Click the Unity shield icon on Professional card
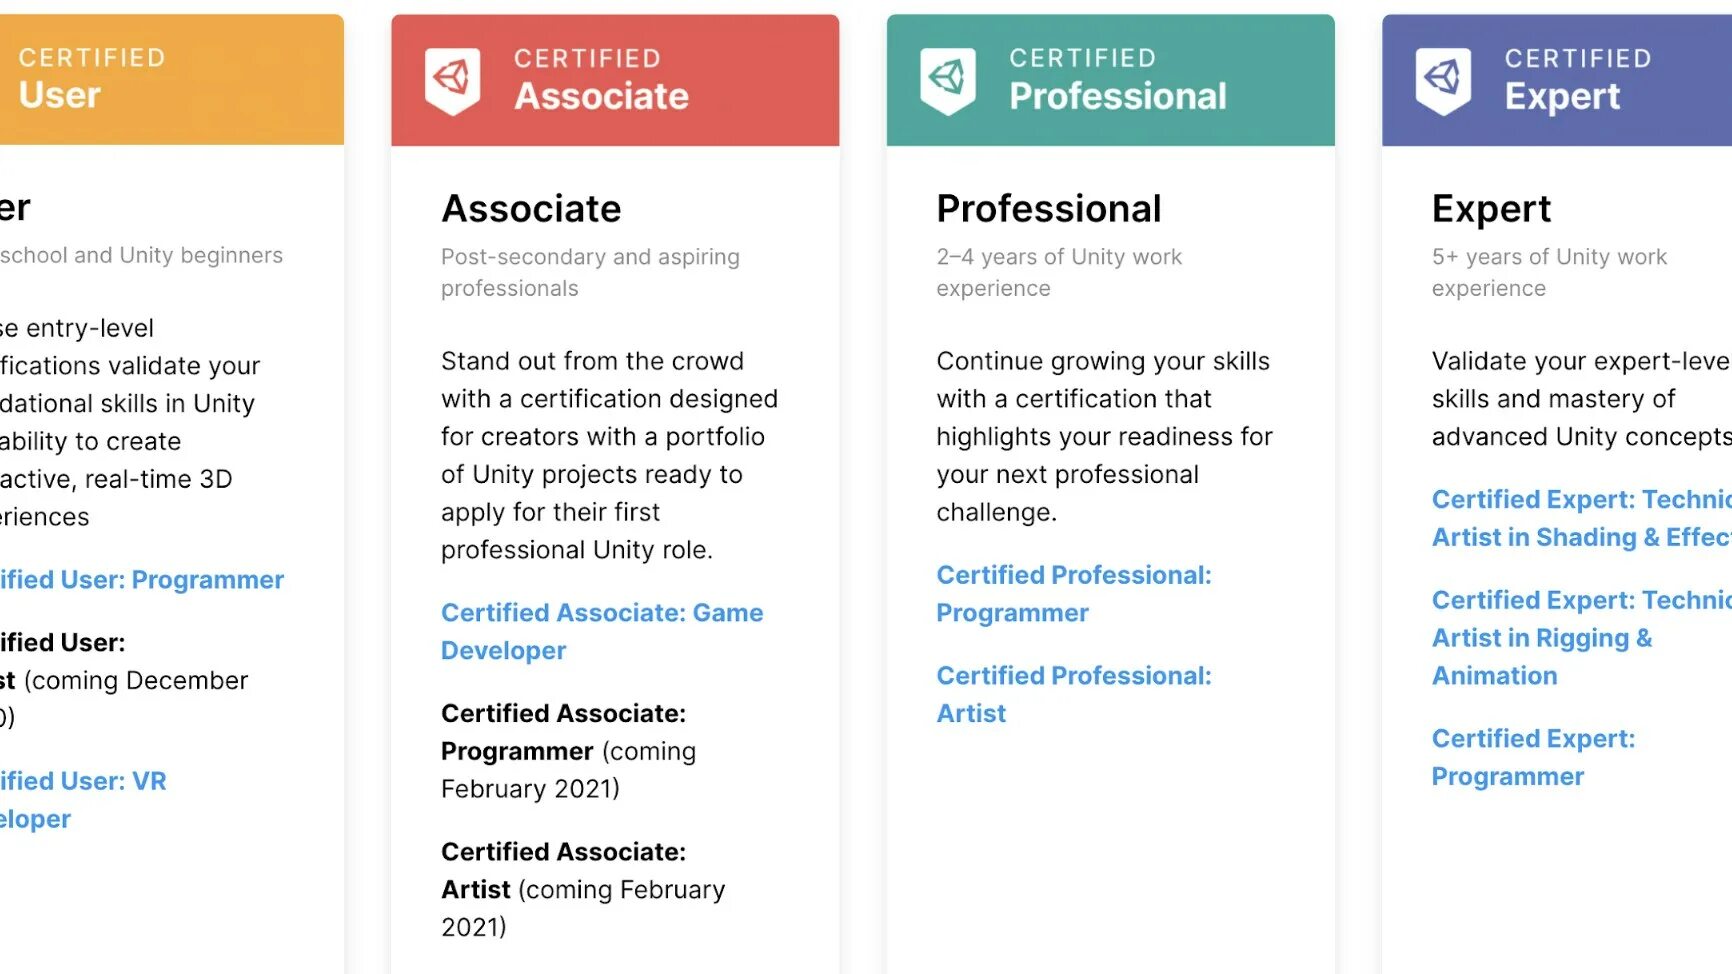 coord(947,79)
